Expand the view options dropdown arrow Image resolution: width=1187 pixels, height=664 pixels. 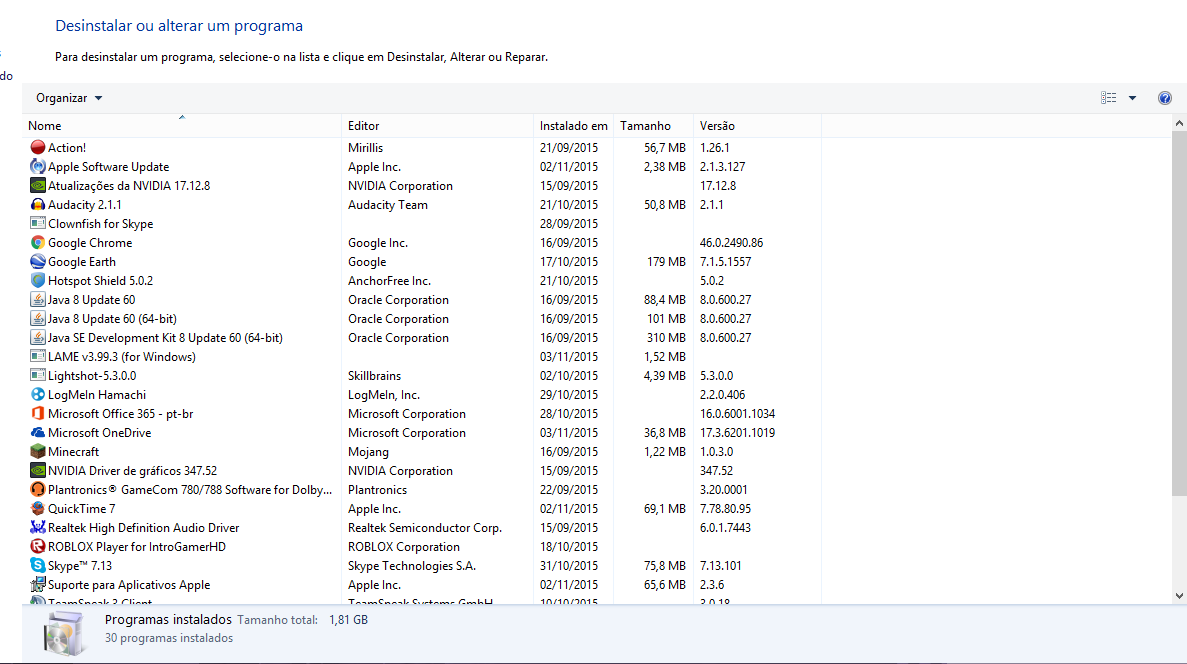[x=1132, y=98]
